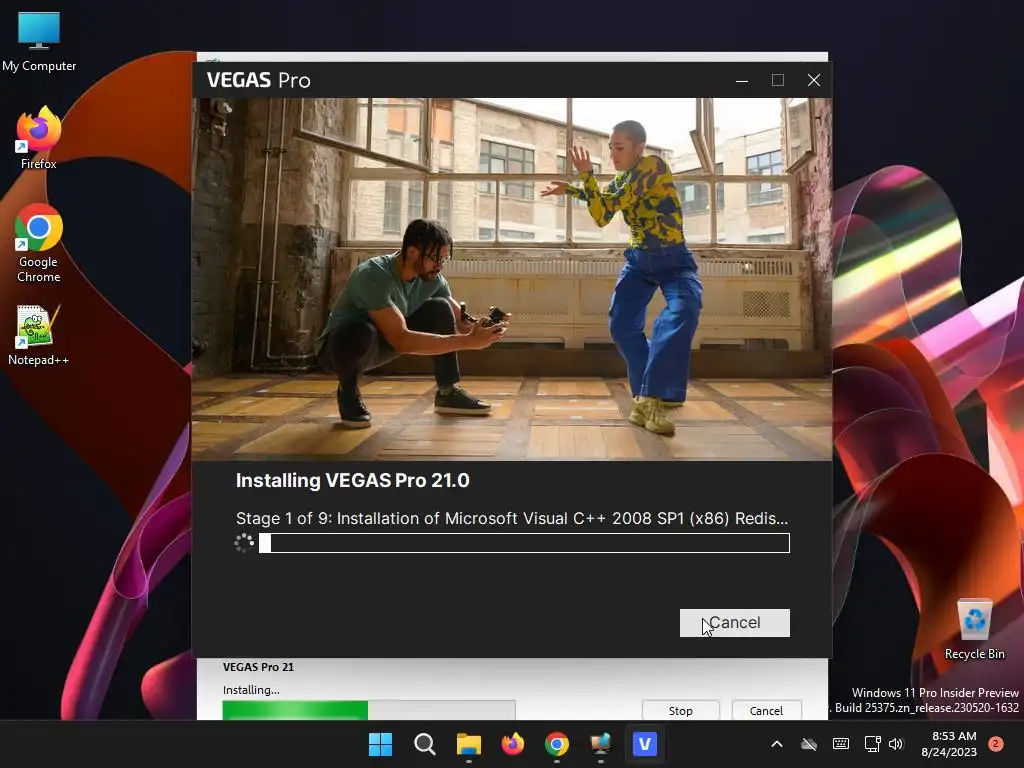The width and height of the screenshot is (1024, 768).
Task: Open the touch keyboard tray icon
Action: point(841,744)
